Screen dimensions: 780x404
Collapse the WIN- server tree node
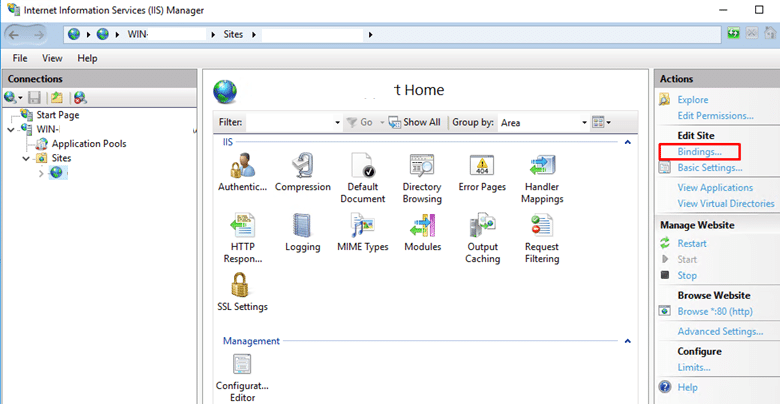(10, 129)
